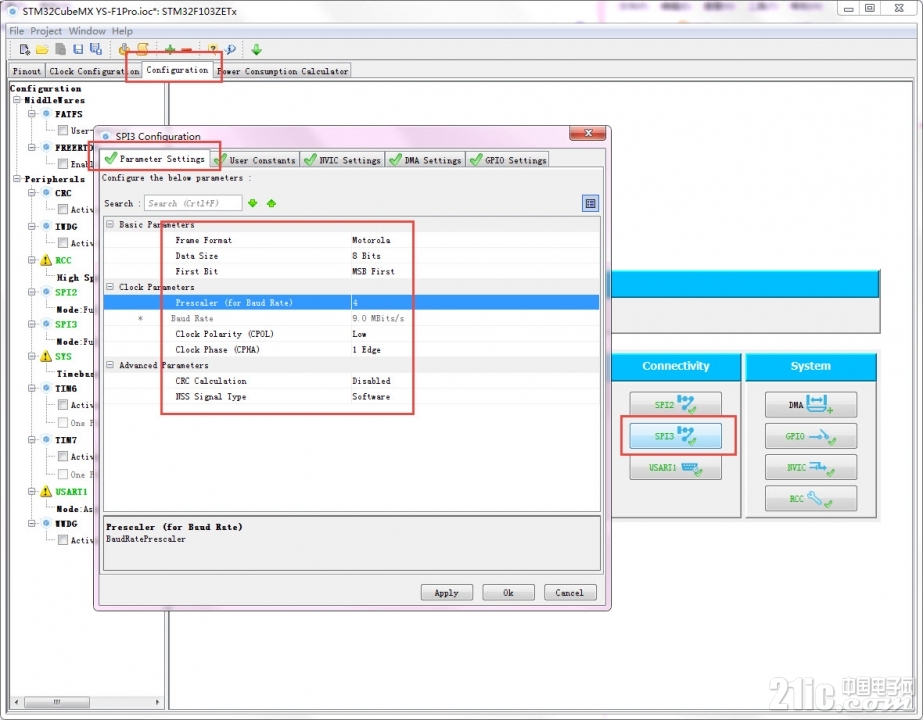
Task: Open the Project menu
Action: click(x=46, y=31)
